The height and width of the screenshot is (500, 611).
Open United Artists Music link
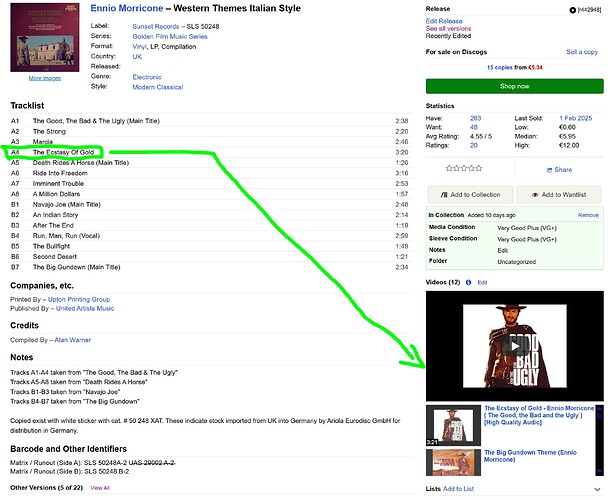[85, 309]
